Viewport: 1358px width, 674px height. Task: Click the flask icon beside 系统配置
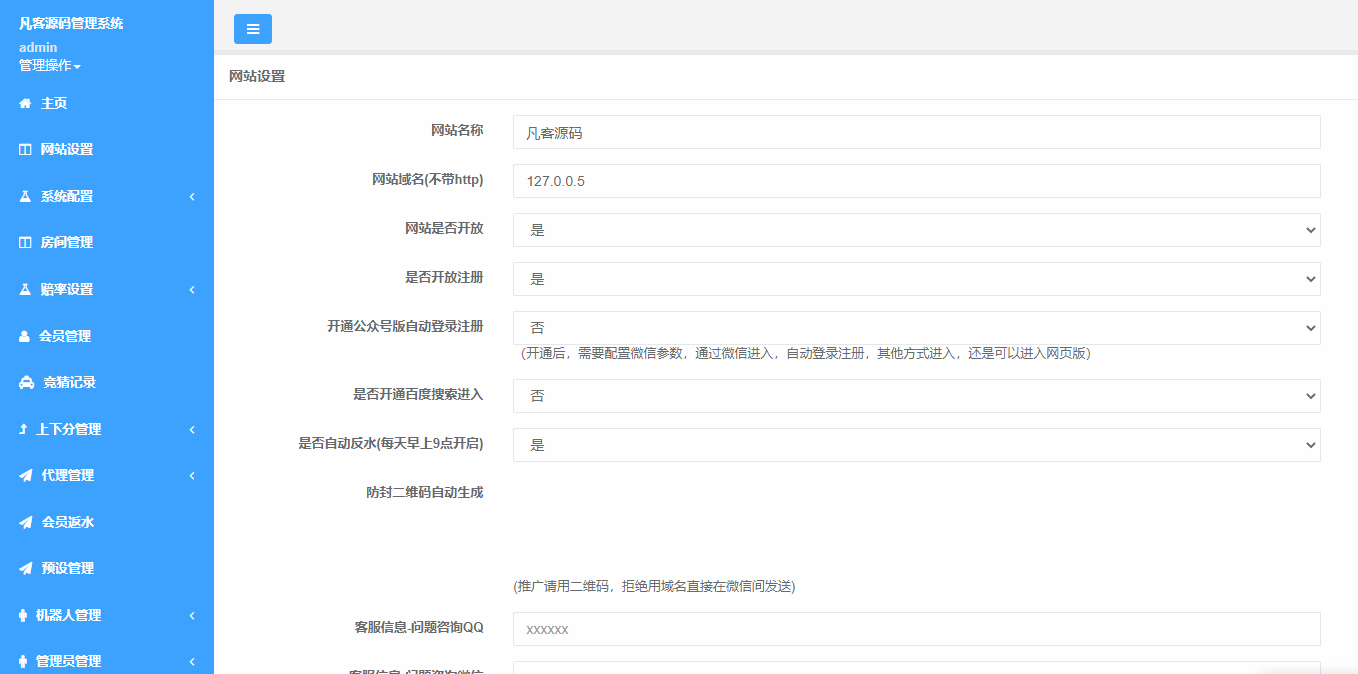point(26,197)
